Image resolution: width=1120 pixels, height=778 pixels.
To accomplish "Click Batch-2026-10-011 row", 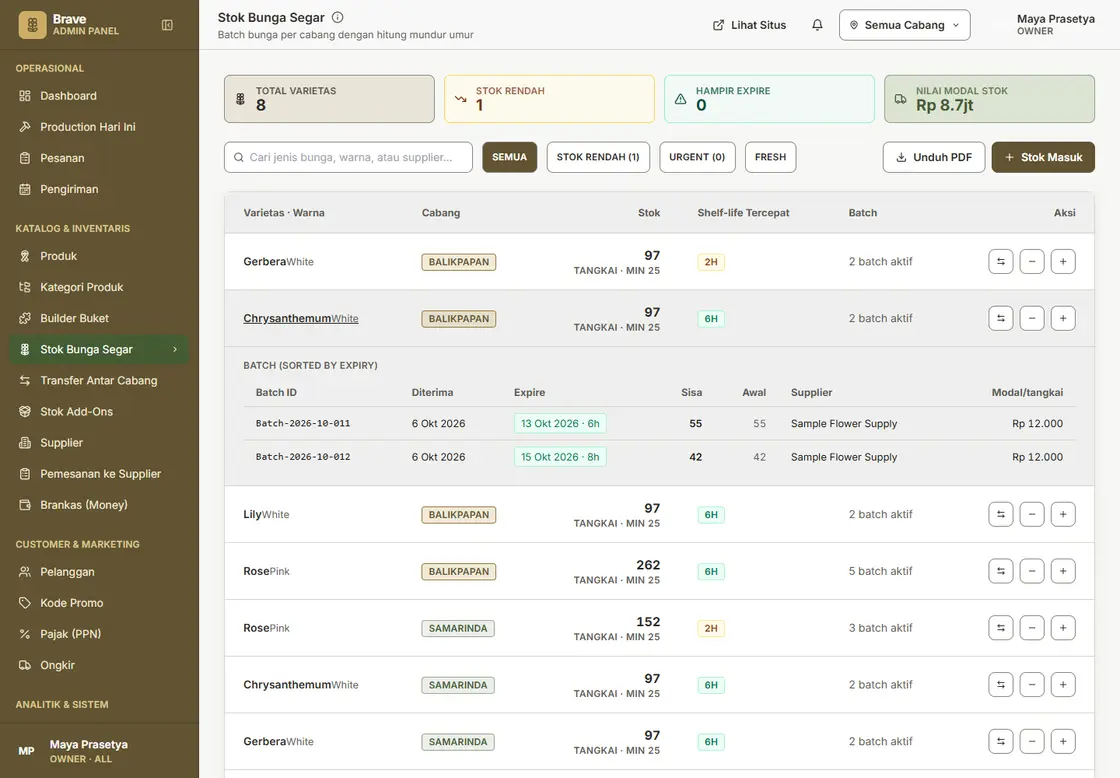I will [x=659, y=424].
